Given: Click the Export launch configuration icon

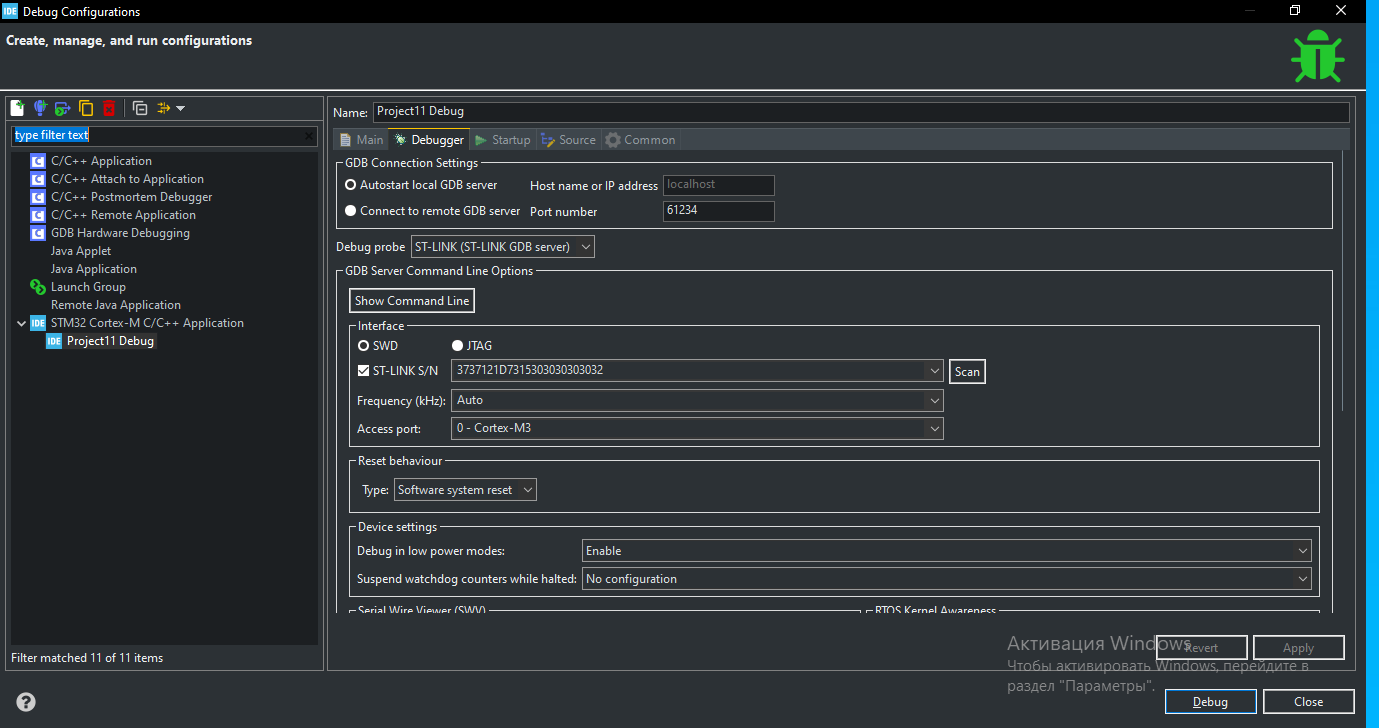Looking at the screenshot, I should click(x=62, y=108).
